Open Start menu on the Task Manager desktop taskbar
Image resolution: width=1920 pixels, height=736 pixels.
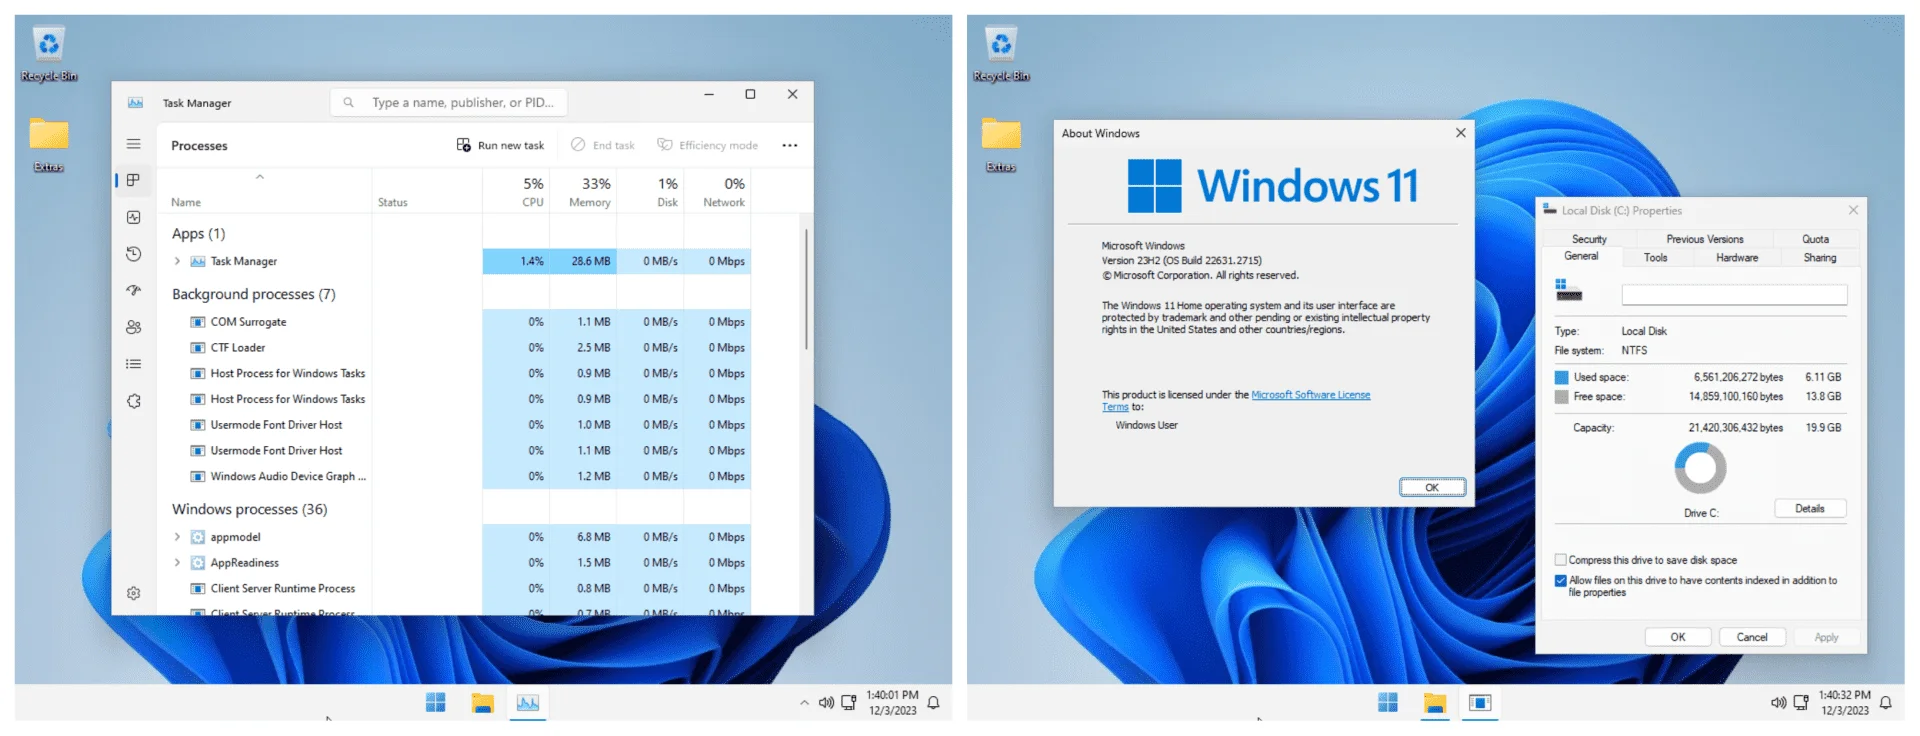point(435,703)
